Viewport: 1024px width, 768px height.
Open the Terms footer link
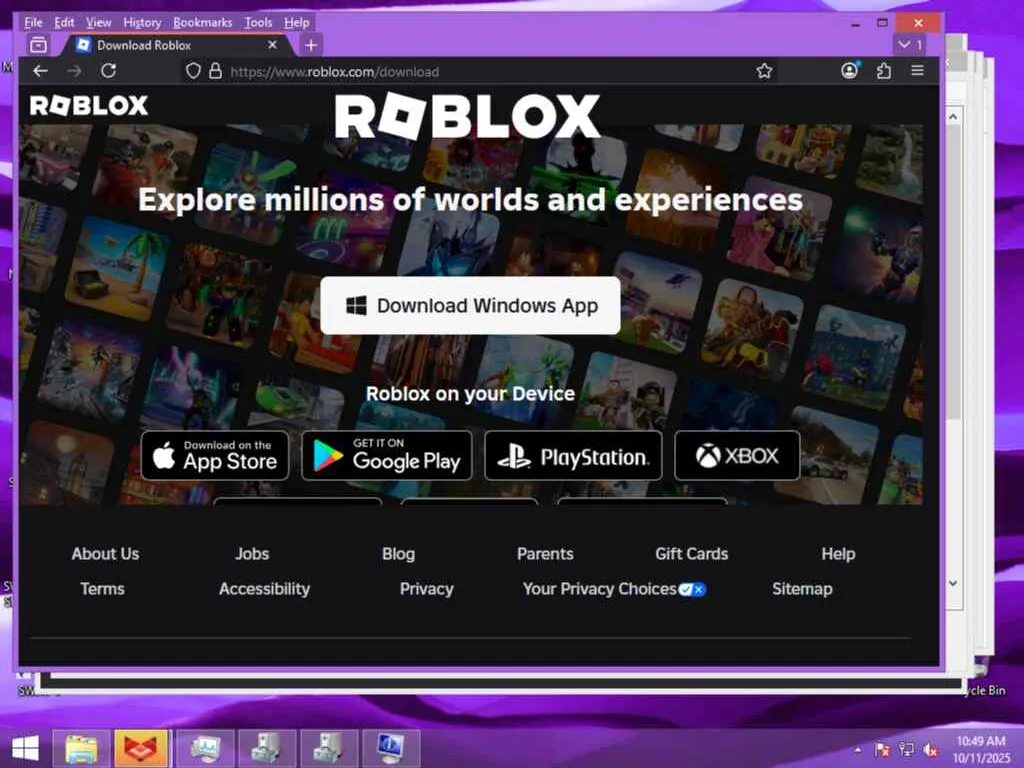103,589
